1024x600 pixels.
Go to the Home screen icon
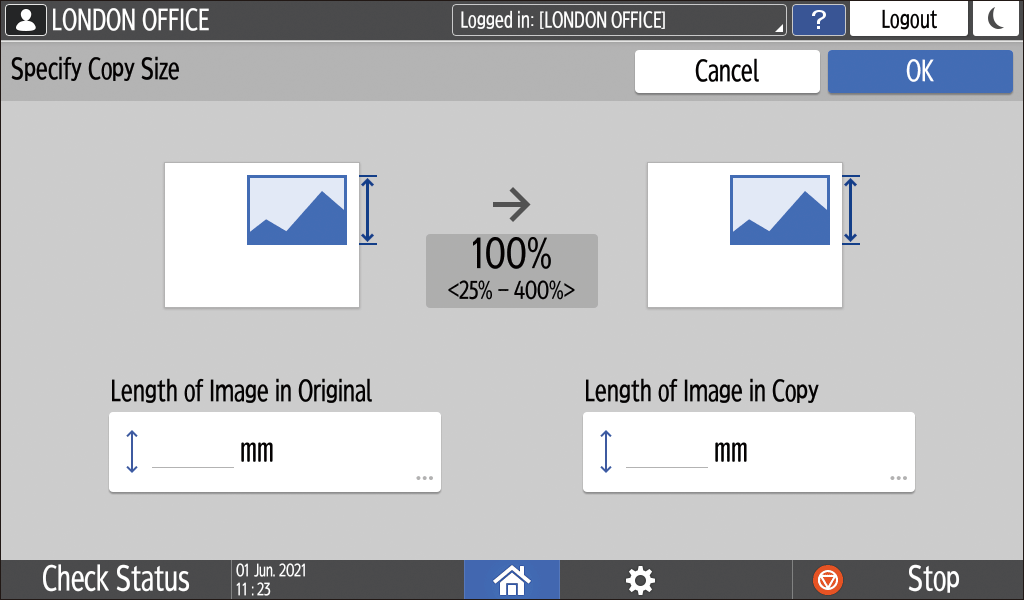point(511,579)
